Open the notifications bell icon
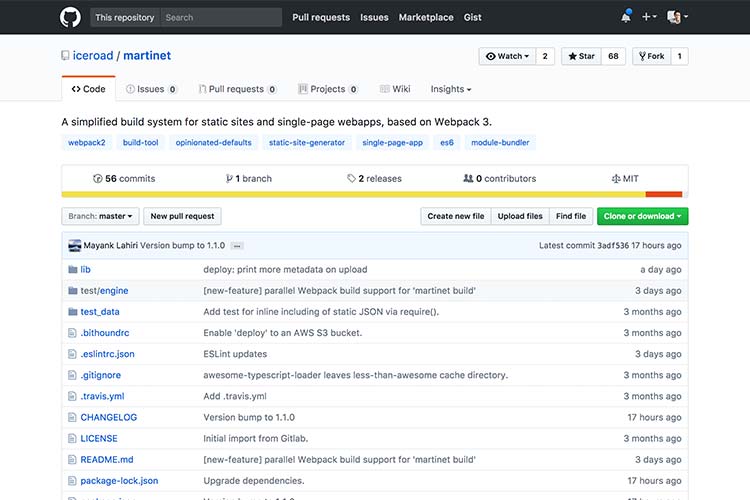 point(626,17)
